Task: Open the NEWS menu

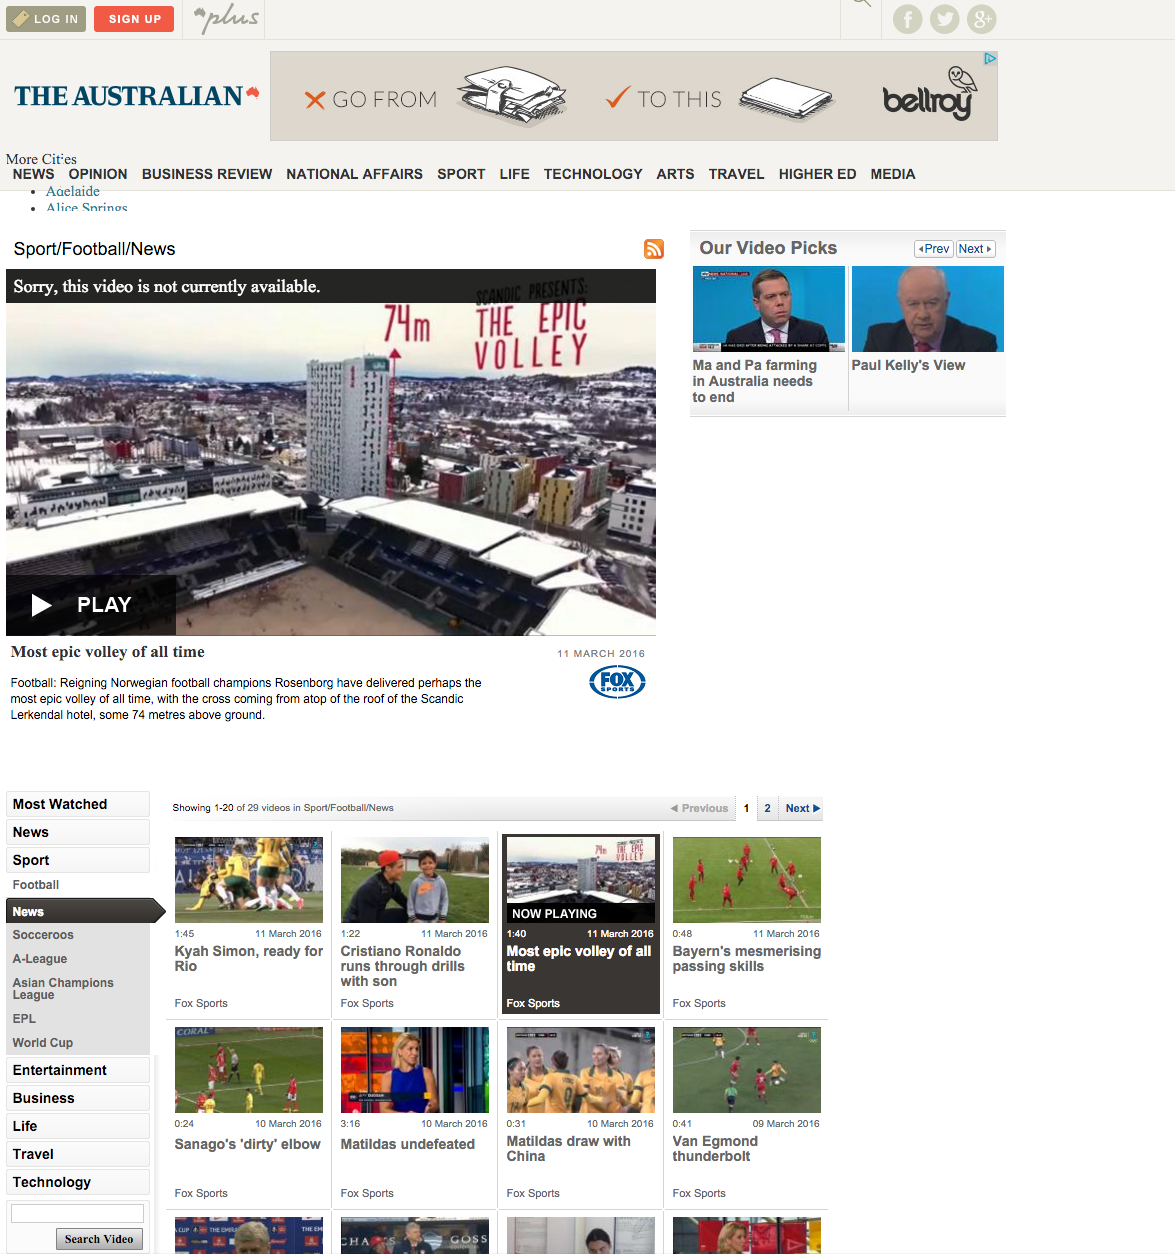Action: click(34, 174)
